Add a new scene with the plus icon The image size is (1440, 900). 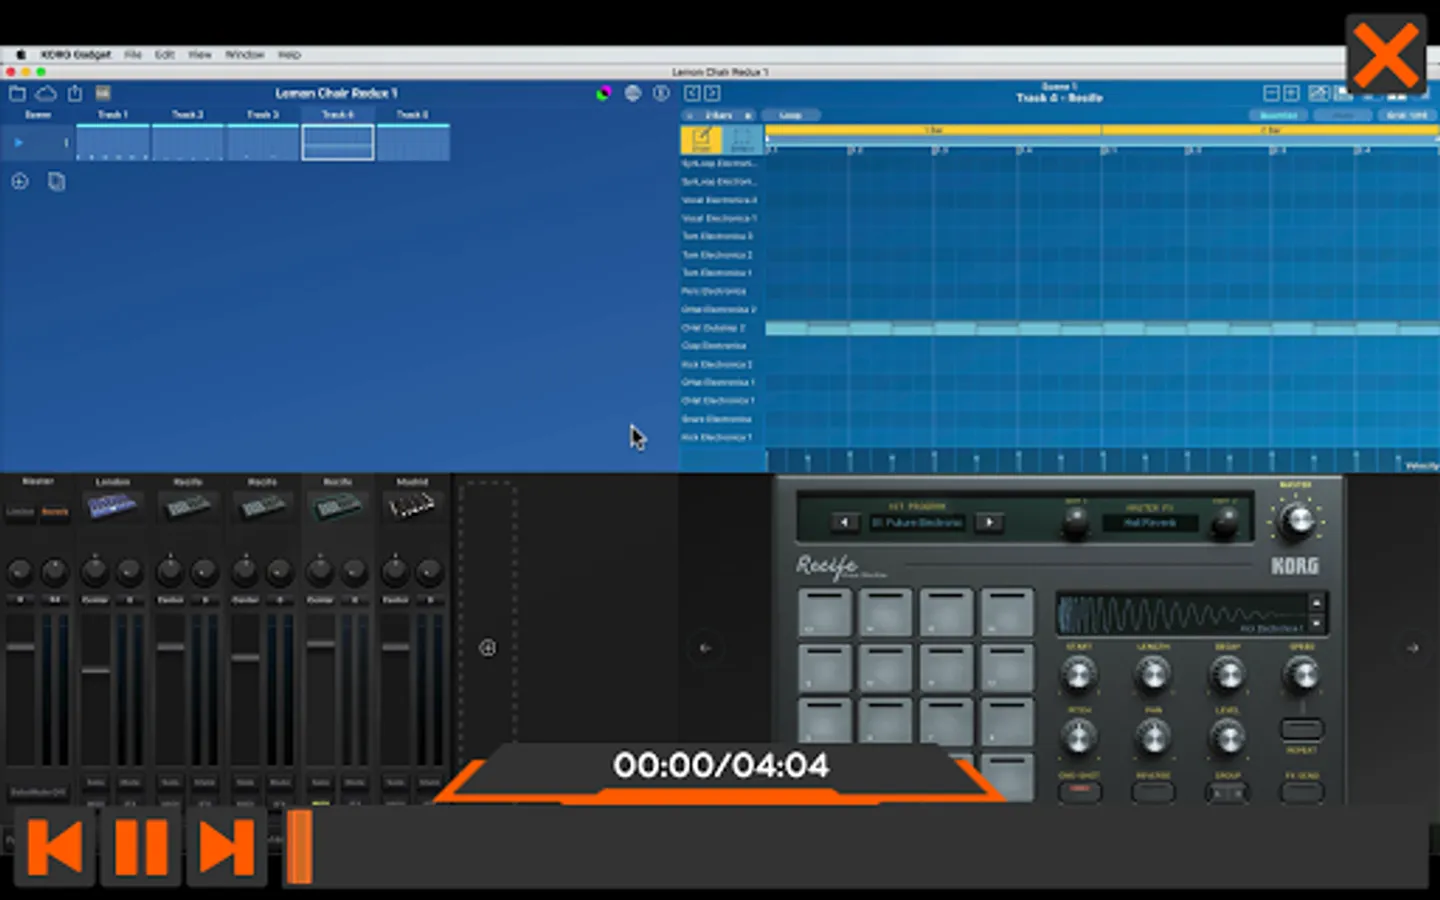20,181
